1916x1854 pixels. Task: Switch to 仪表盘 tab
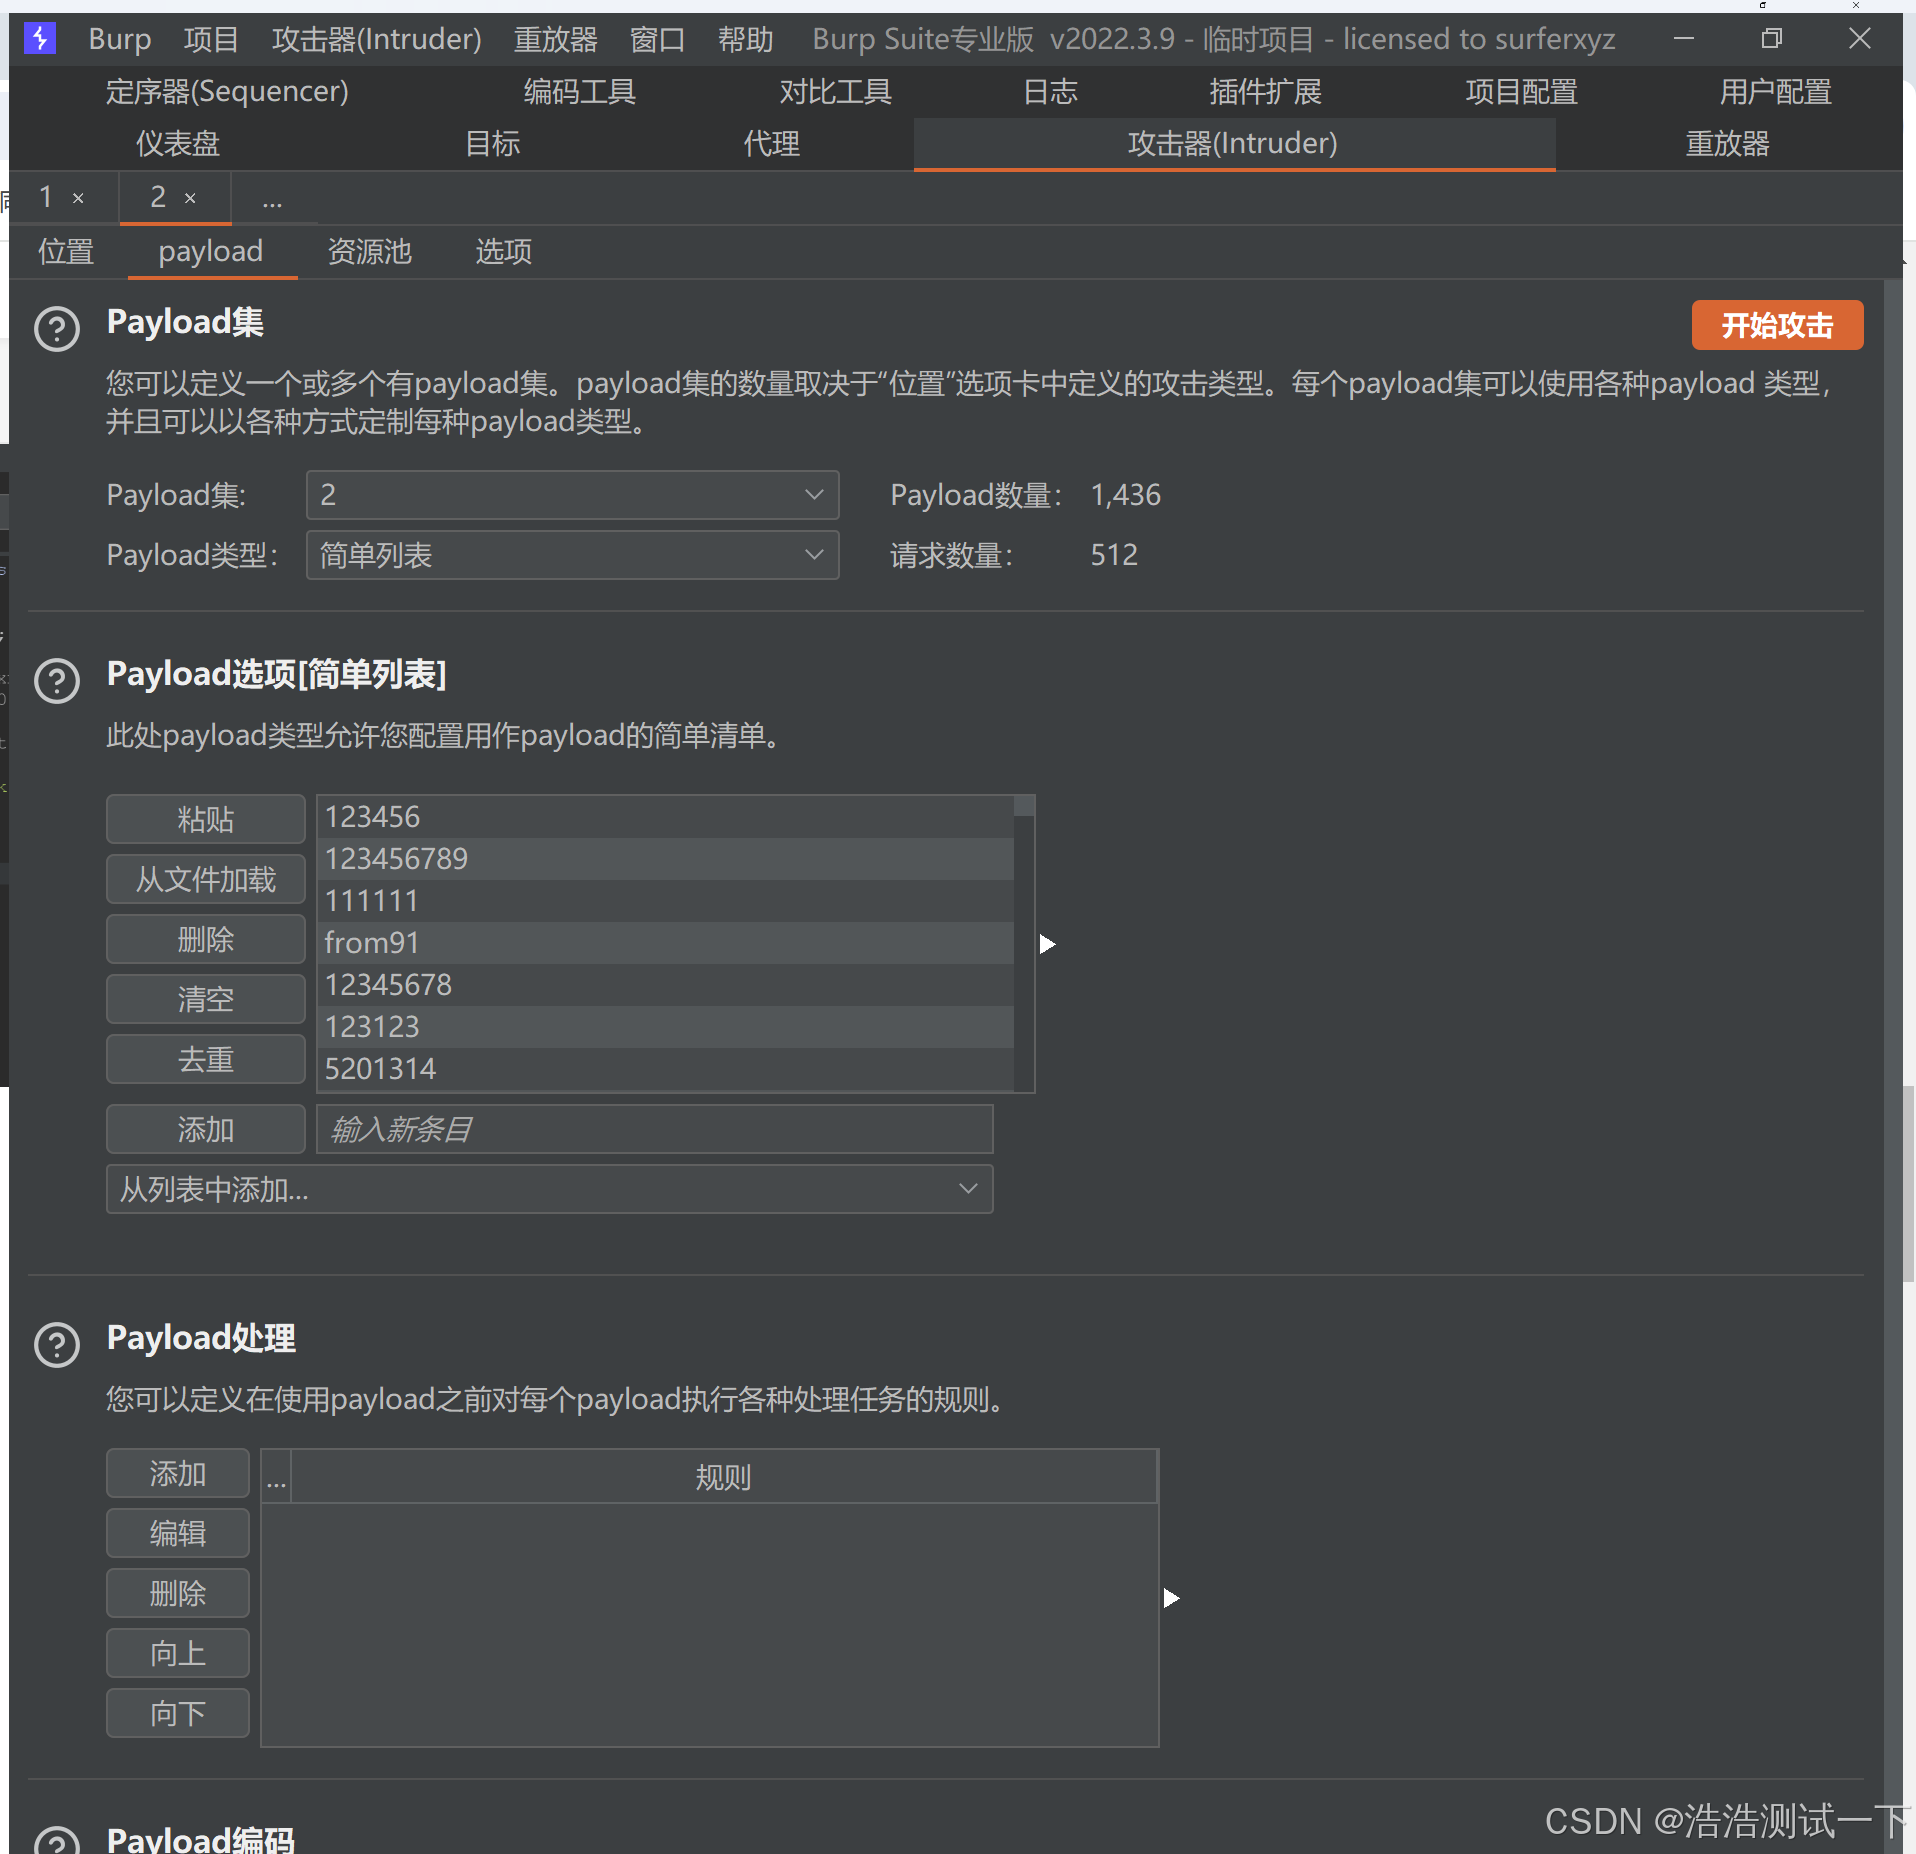[x=178, y=144]
